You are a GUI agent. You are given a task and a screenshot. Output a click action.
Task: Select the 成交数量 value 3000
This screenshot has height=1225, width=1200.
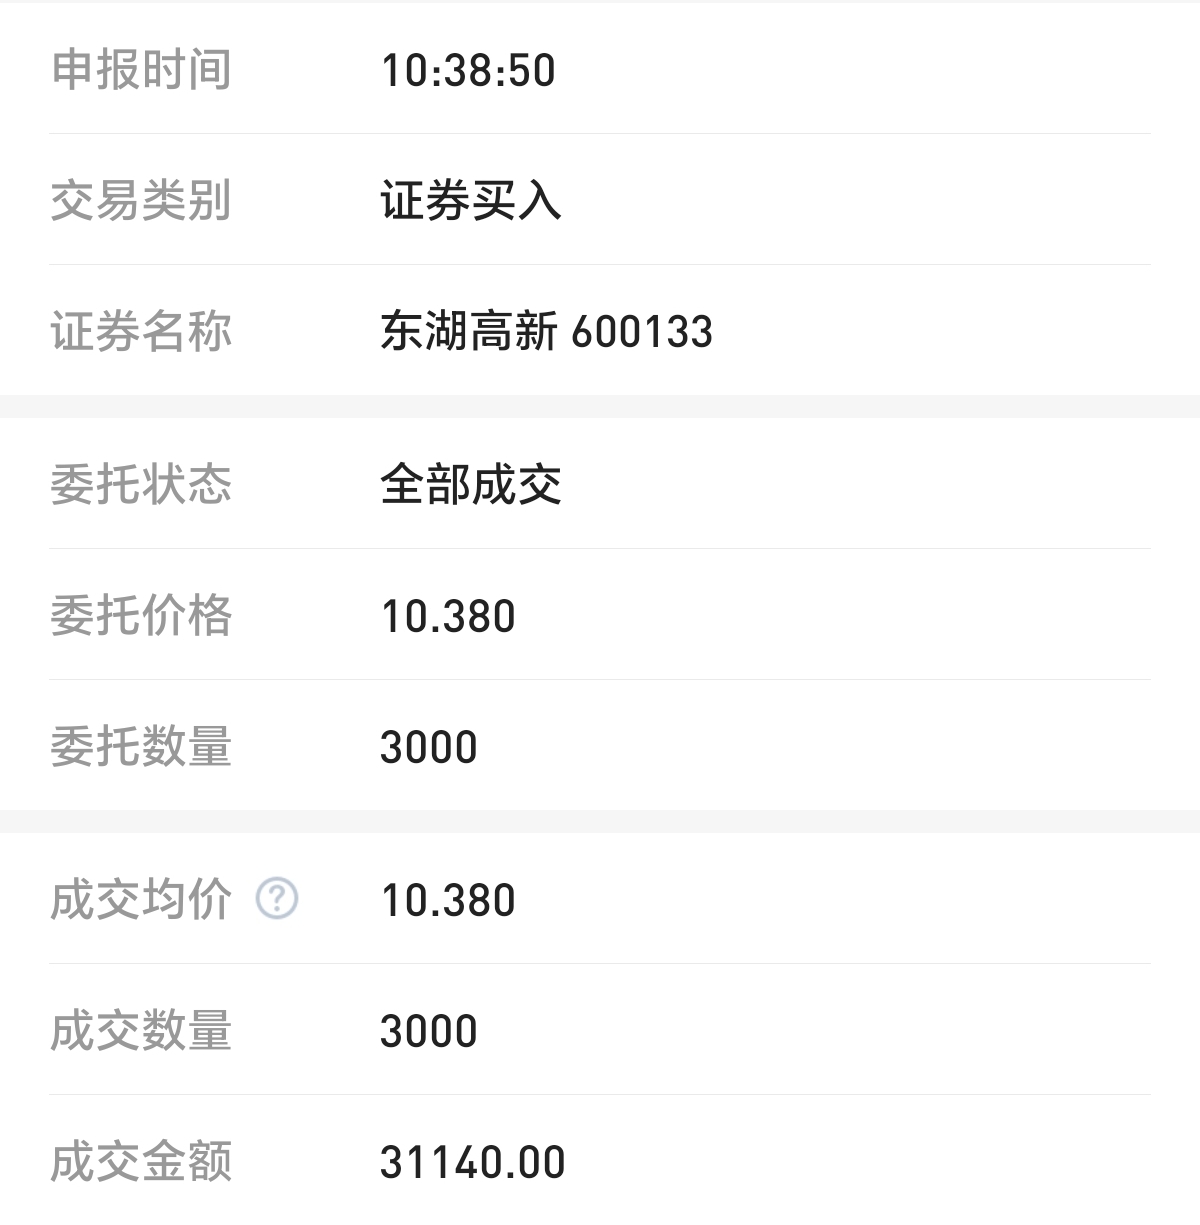tap(429, 1031)
